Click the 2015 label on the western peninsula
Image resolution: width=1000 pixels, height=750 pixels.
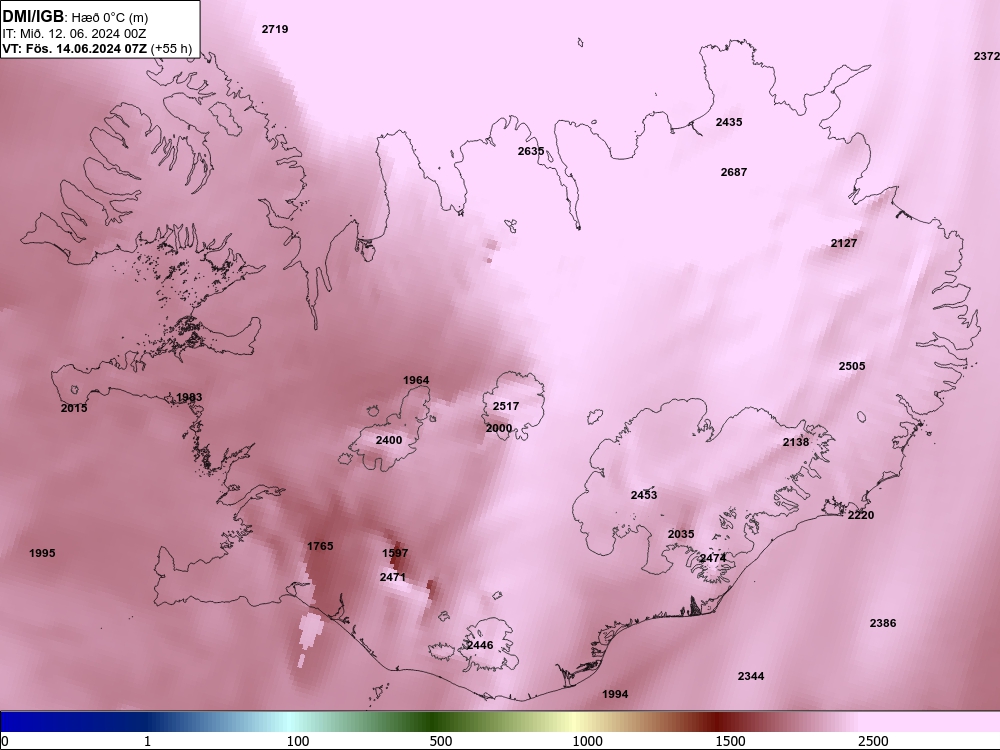point(74,408)
